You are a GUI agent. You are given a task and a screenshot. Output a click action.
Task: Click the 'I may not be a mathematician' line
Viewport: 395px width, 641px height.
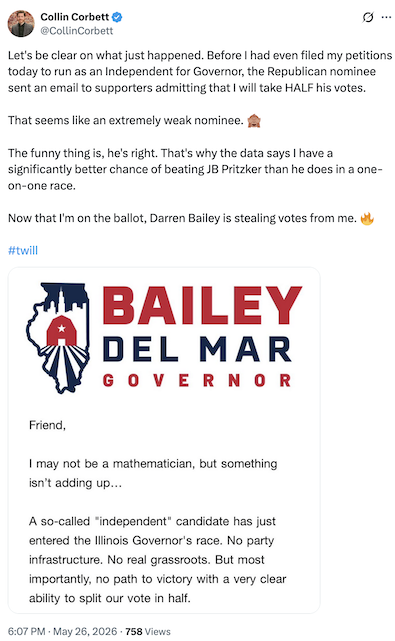[x=153, y=473]
